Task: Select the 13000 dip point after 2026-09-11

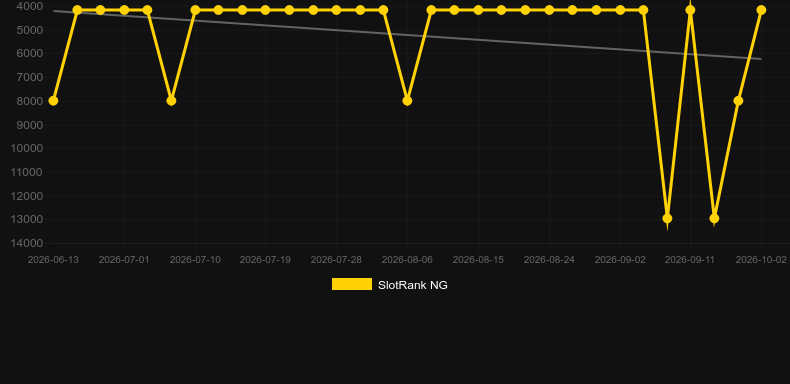Action: 714,218
